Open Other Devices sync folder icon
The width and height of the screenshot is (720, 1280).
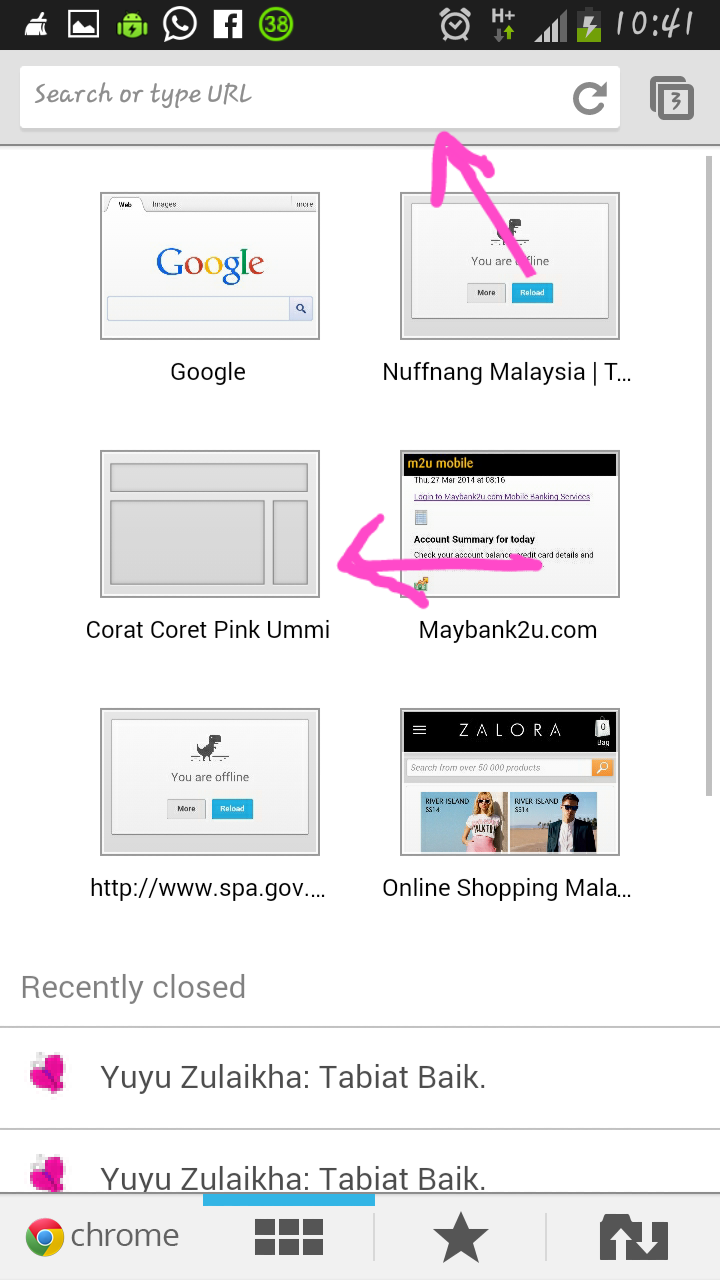tap(634, 1237)
